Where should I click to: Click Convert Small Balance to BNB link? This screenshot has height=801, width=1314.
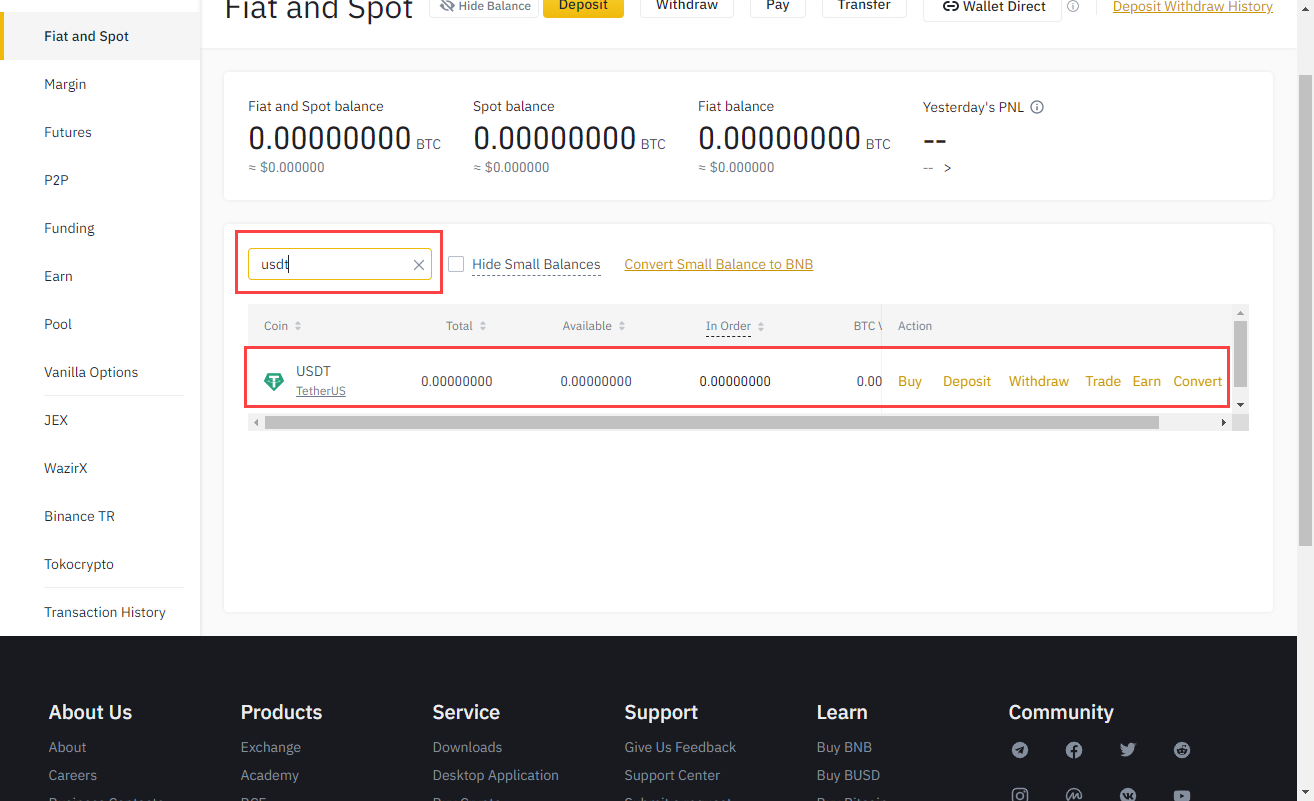tap(718, 264)
